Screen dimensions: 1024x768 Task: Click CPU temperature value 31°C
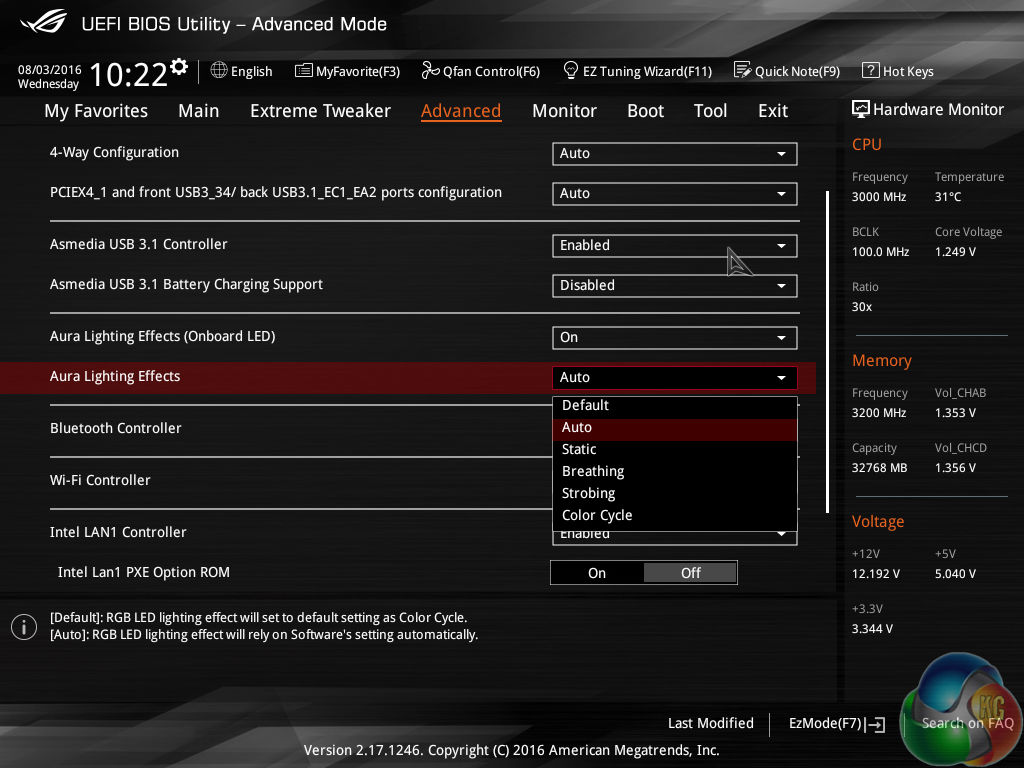(948, 197)
